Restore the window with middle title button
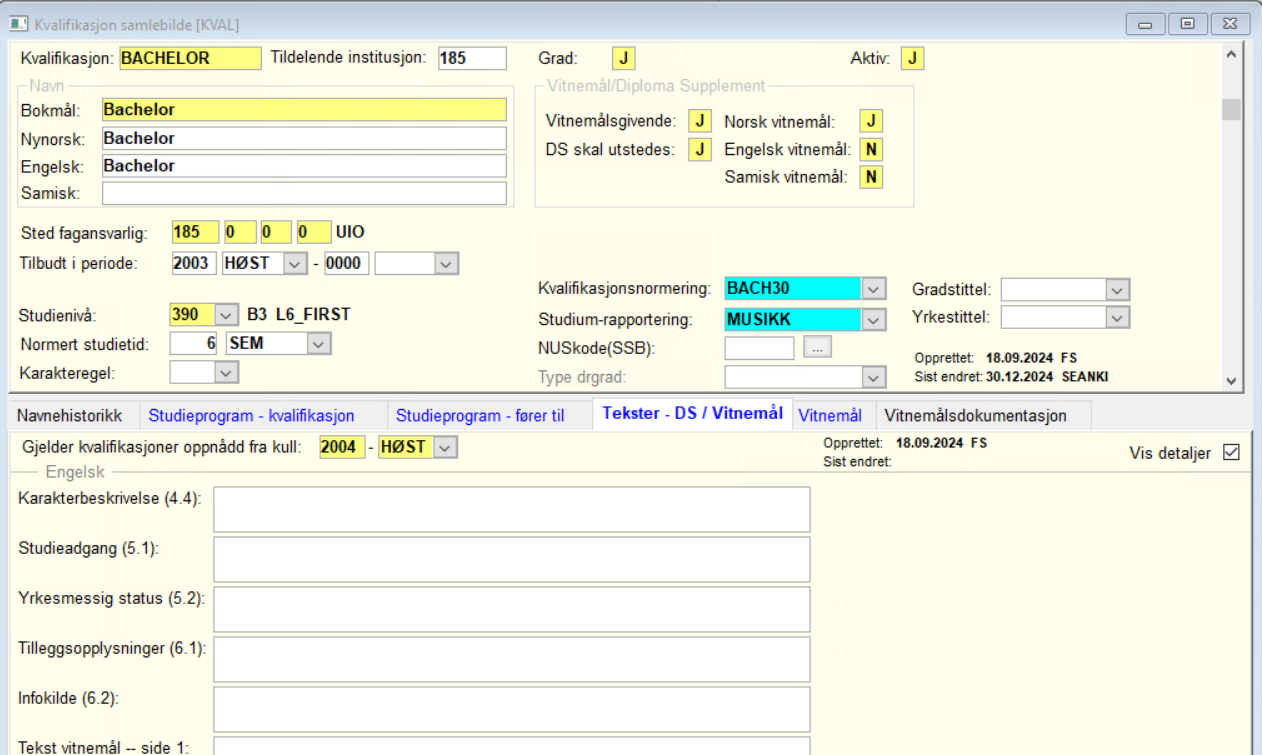Image resolution: width=1262 pixels, height=755 pixels. coord(1187,23)
